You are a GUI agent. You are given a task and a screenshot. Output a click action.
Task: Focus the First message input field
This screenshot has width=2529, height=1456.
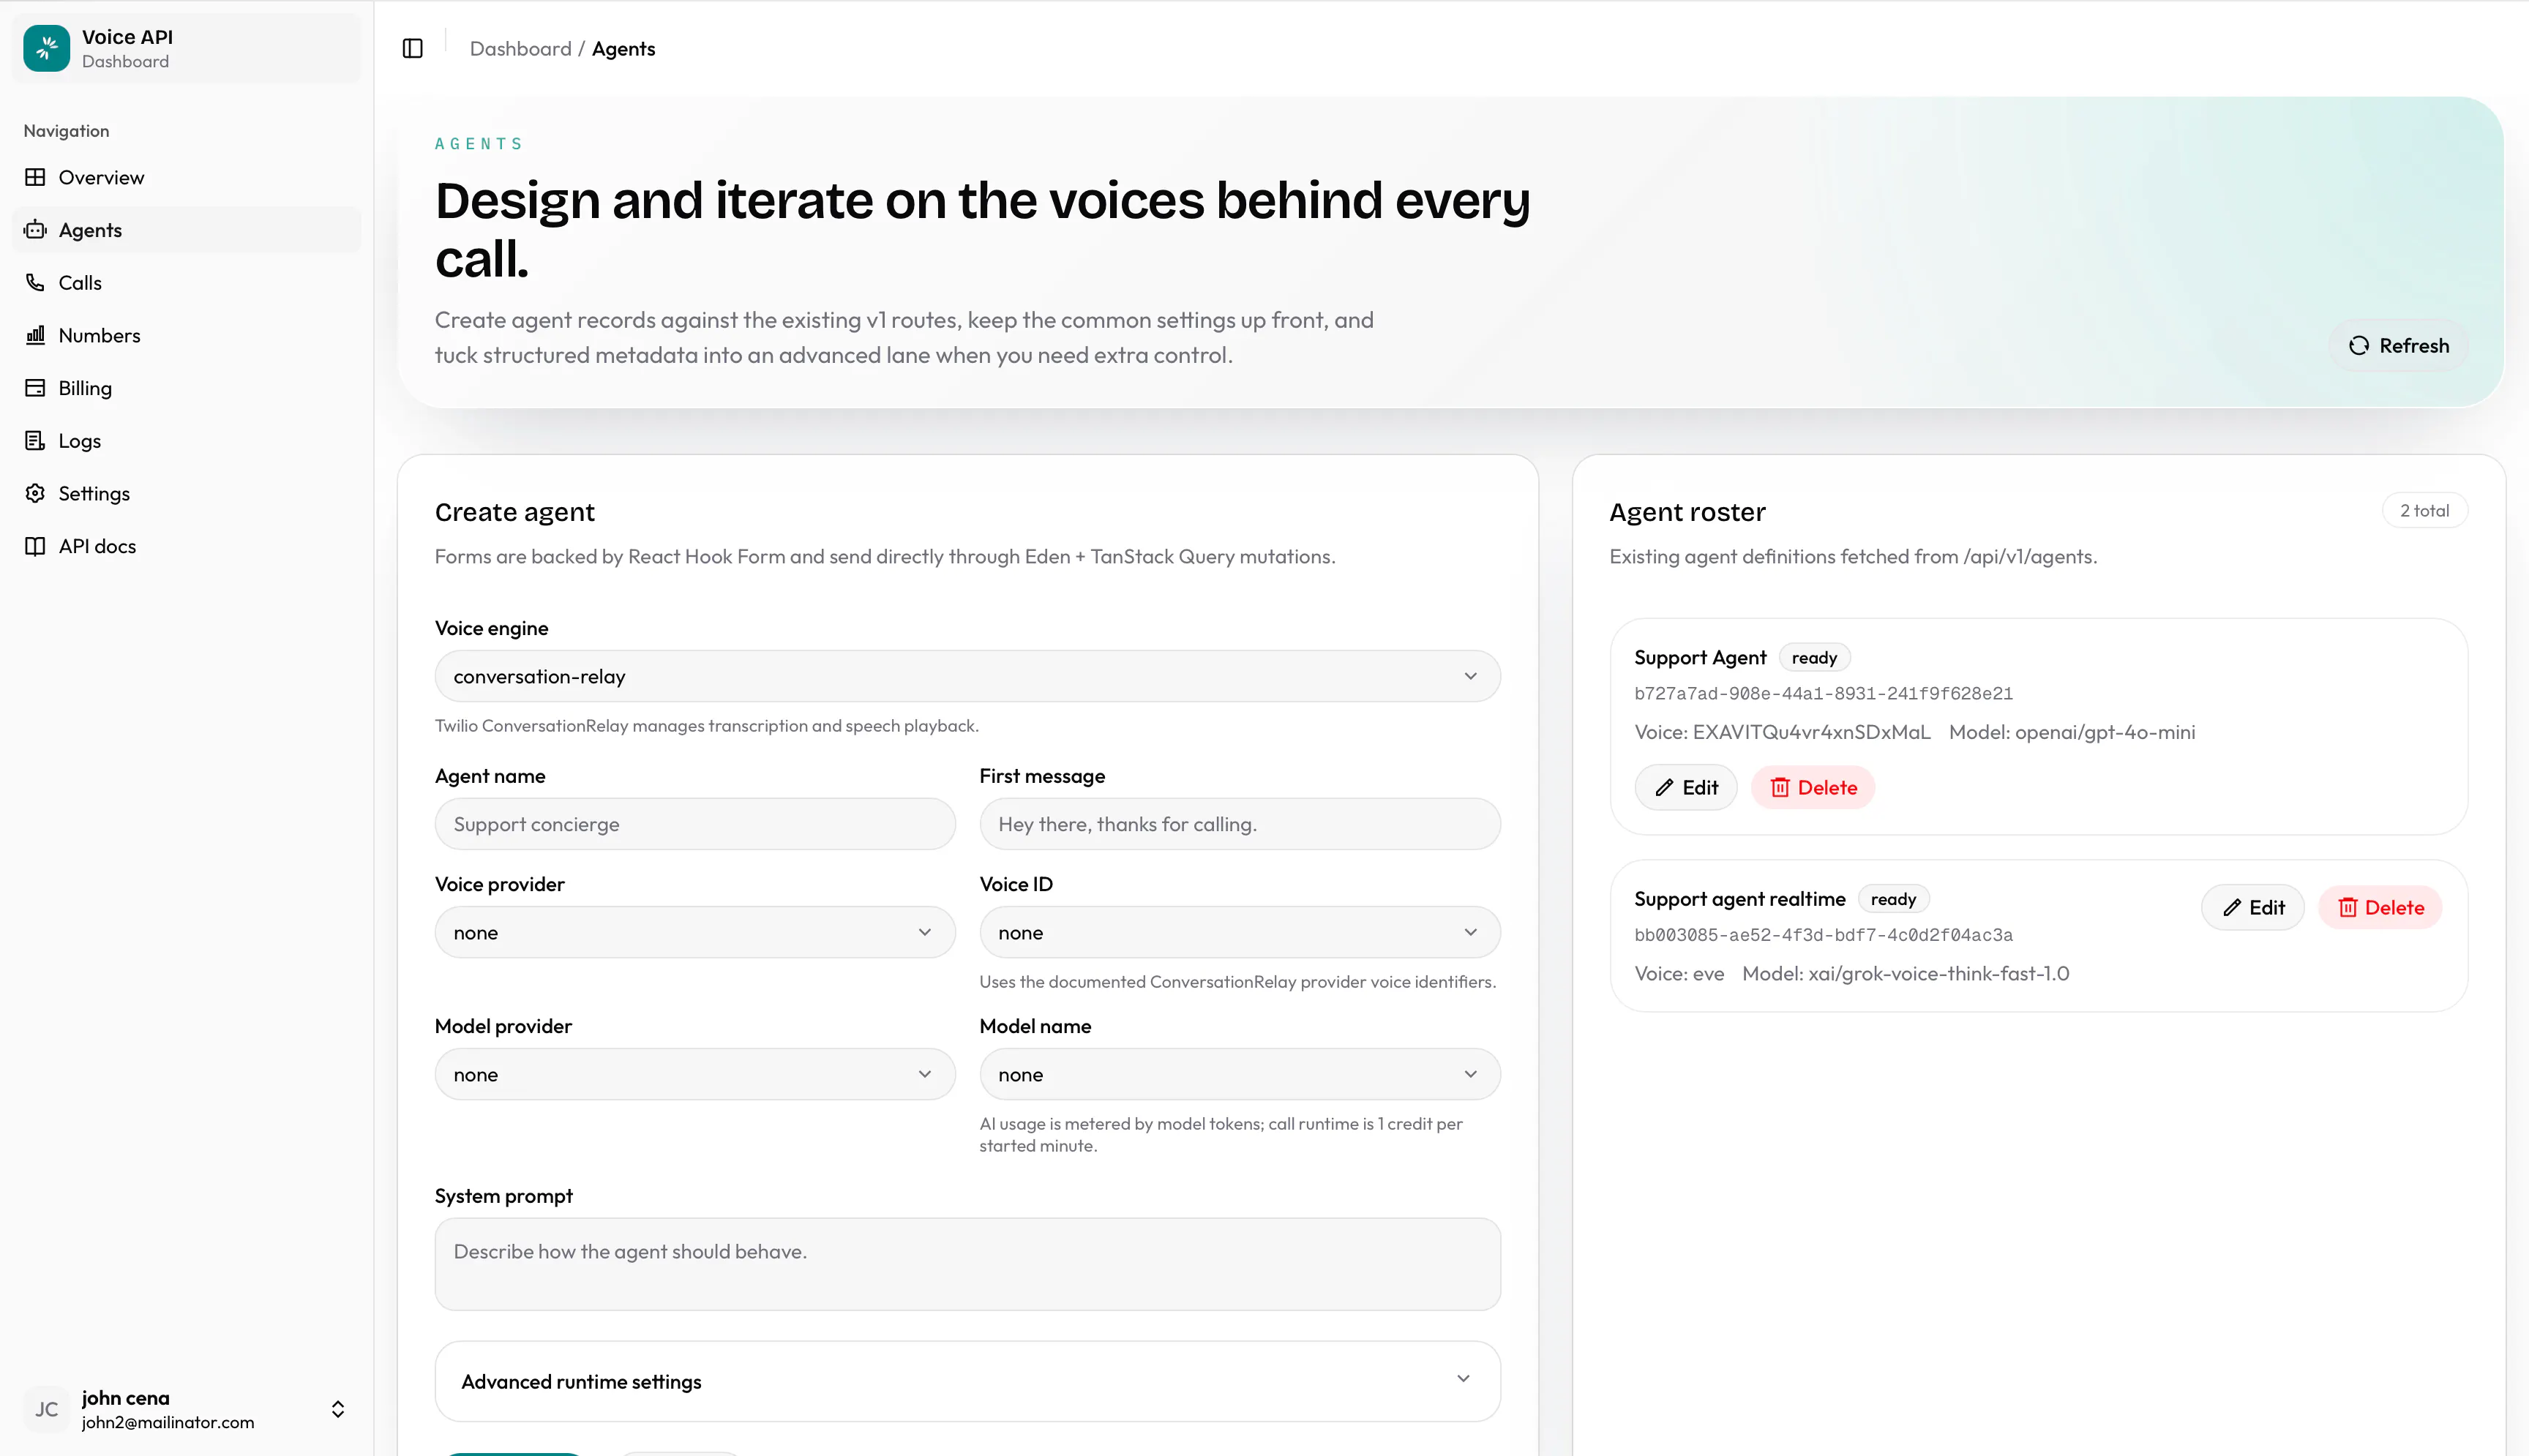point(1239,824)
